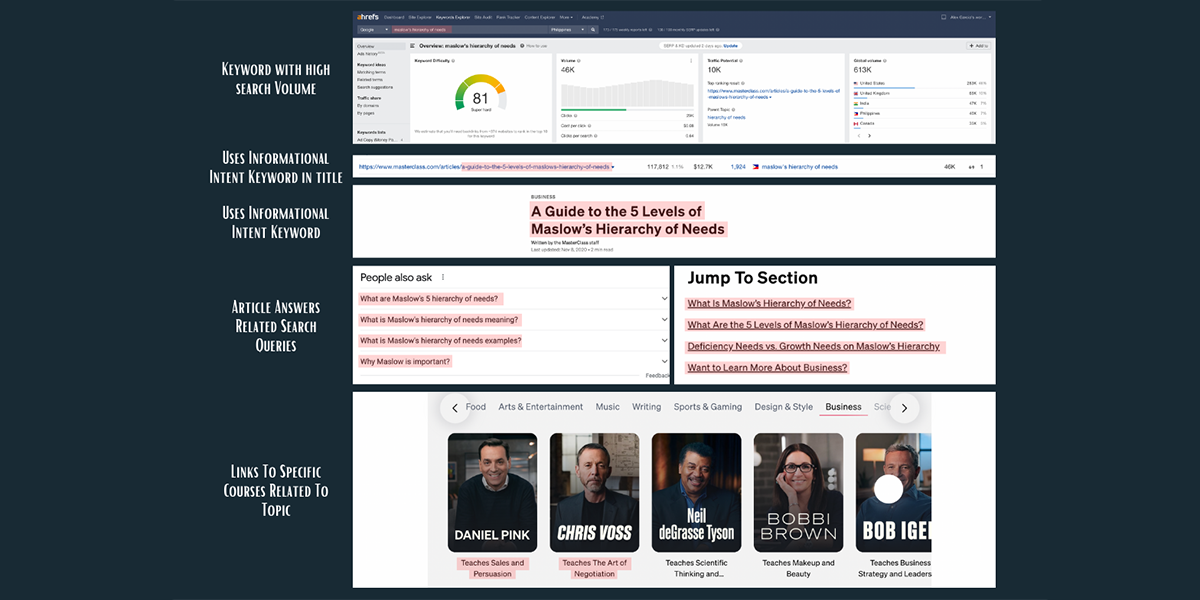Open By domains under Traffic share
1200x600 pixels.
click(368, 106)
